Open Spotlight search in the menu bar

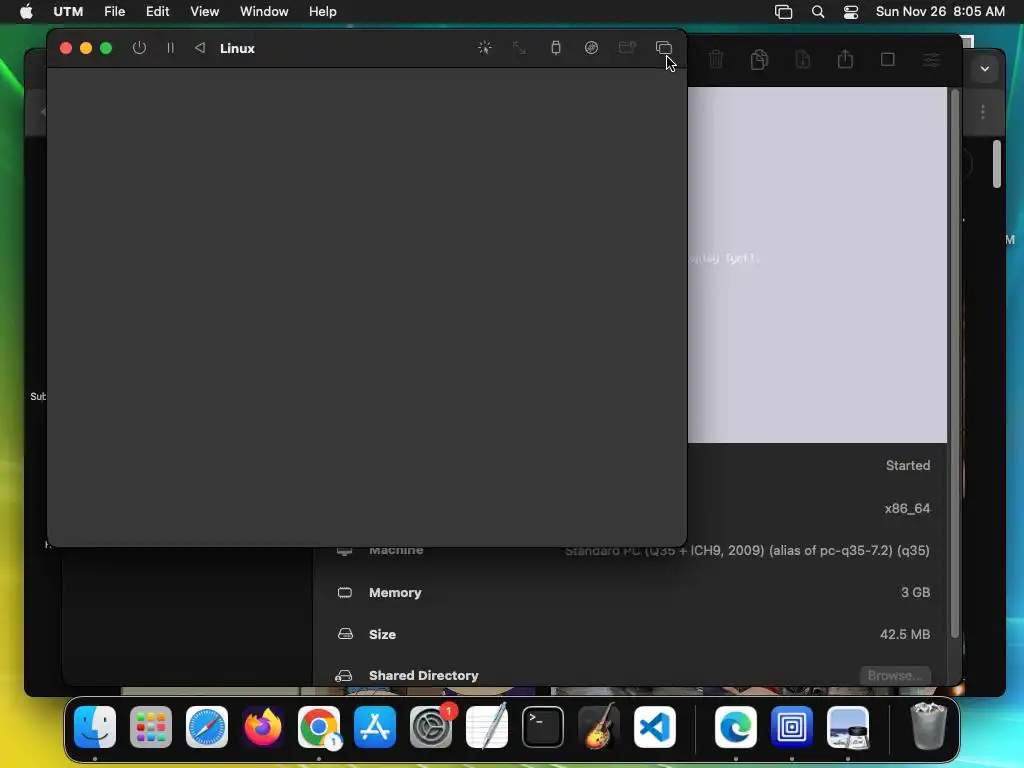point(818,12)
